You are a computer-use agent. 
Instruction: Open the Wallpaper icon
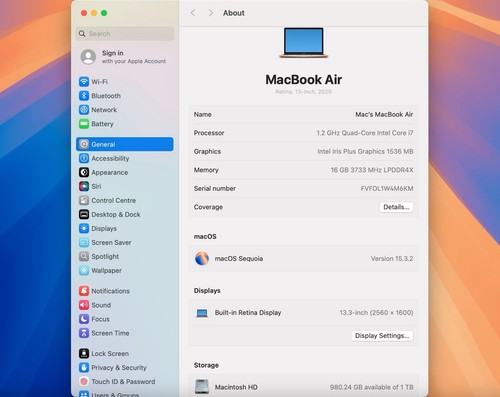pos(84,270)
